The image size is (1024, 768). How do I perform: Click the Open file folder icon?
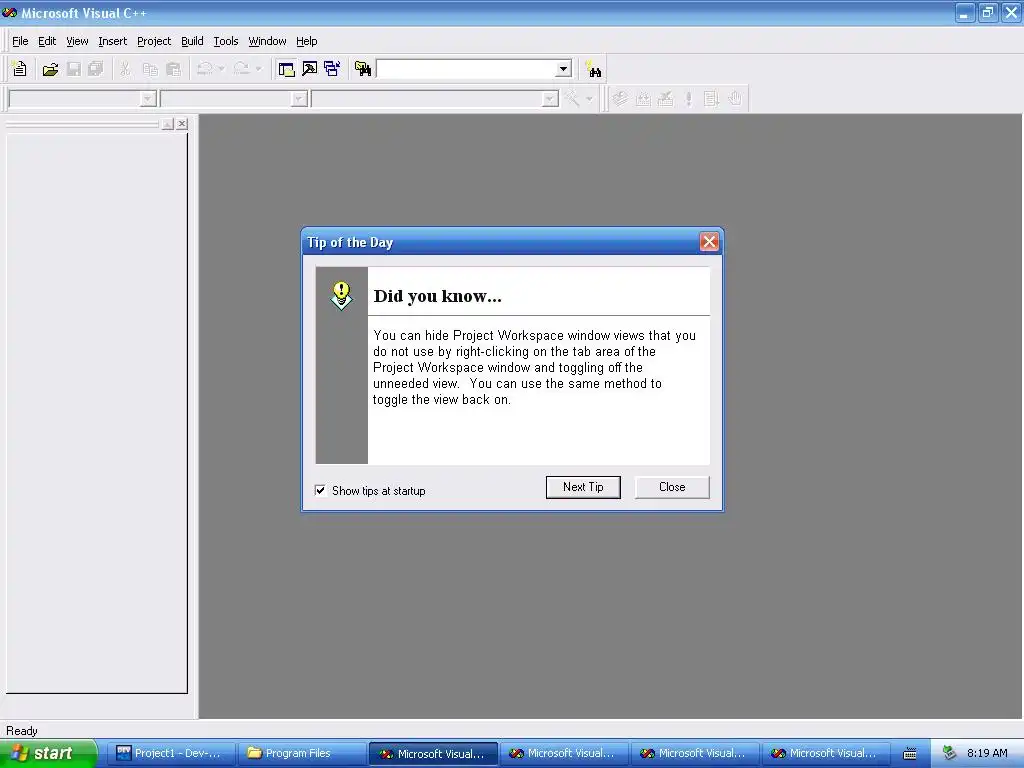pos(50,69)
